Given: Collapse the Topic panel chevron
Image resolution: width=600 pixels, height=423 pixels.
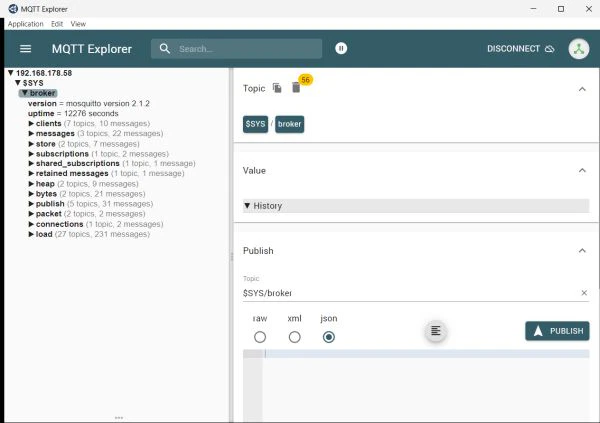Looking at the screenshot, I should pos(582,89).
